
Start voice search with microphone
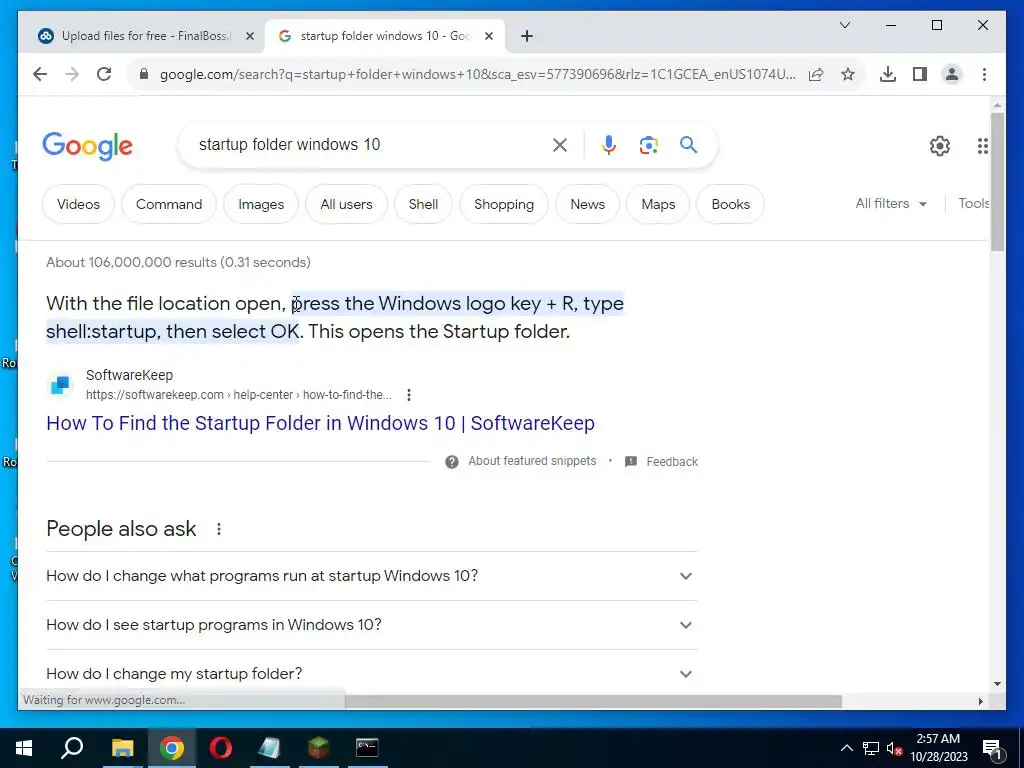[x=609, y=145]
